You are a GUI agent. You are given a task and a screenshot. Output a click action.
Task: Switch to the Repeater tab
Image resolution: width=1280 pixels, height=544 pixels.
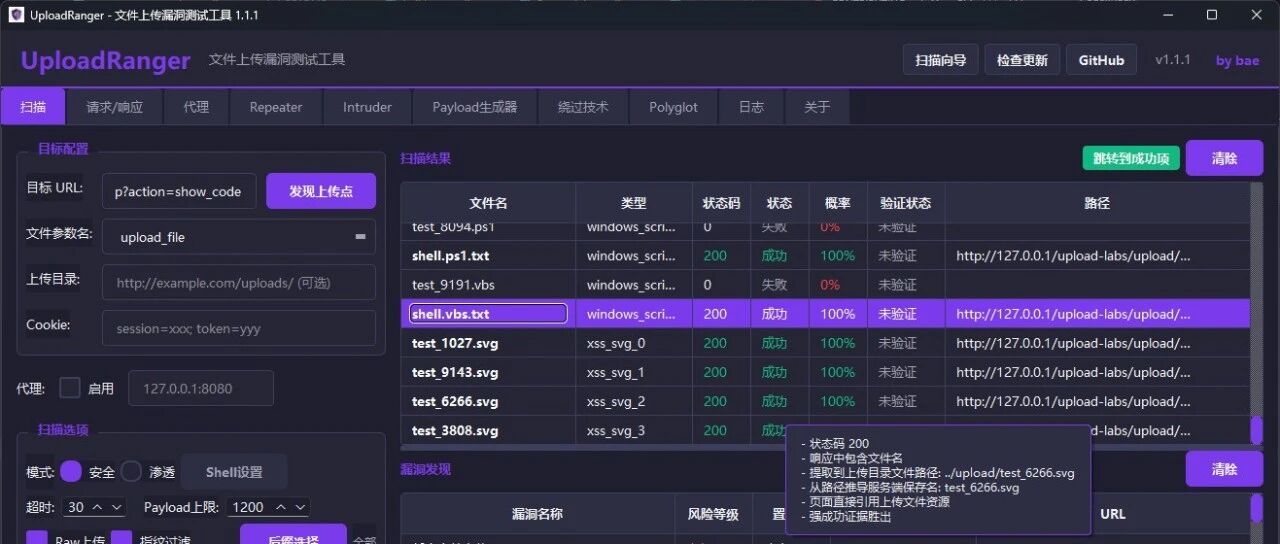(x=276, y=107)
